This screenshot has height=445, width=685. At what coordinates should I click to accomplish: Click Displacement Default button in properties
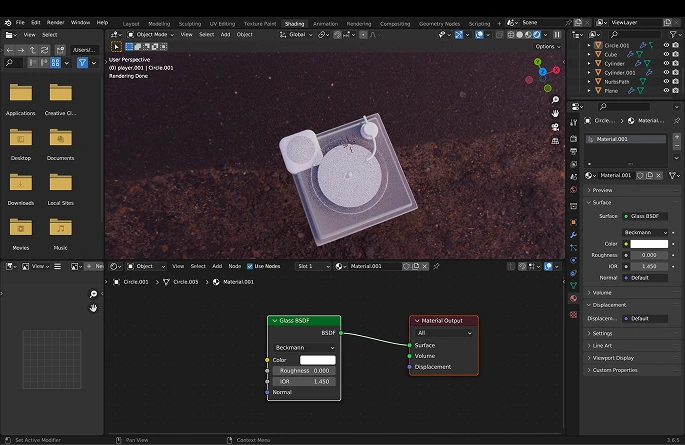coord(645,318)
